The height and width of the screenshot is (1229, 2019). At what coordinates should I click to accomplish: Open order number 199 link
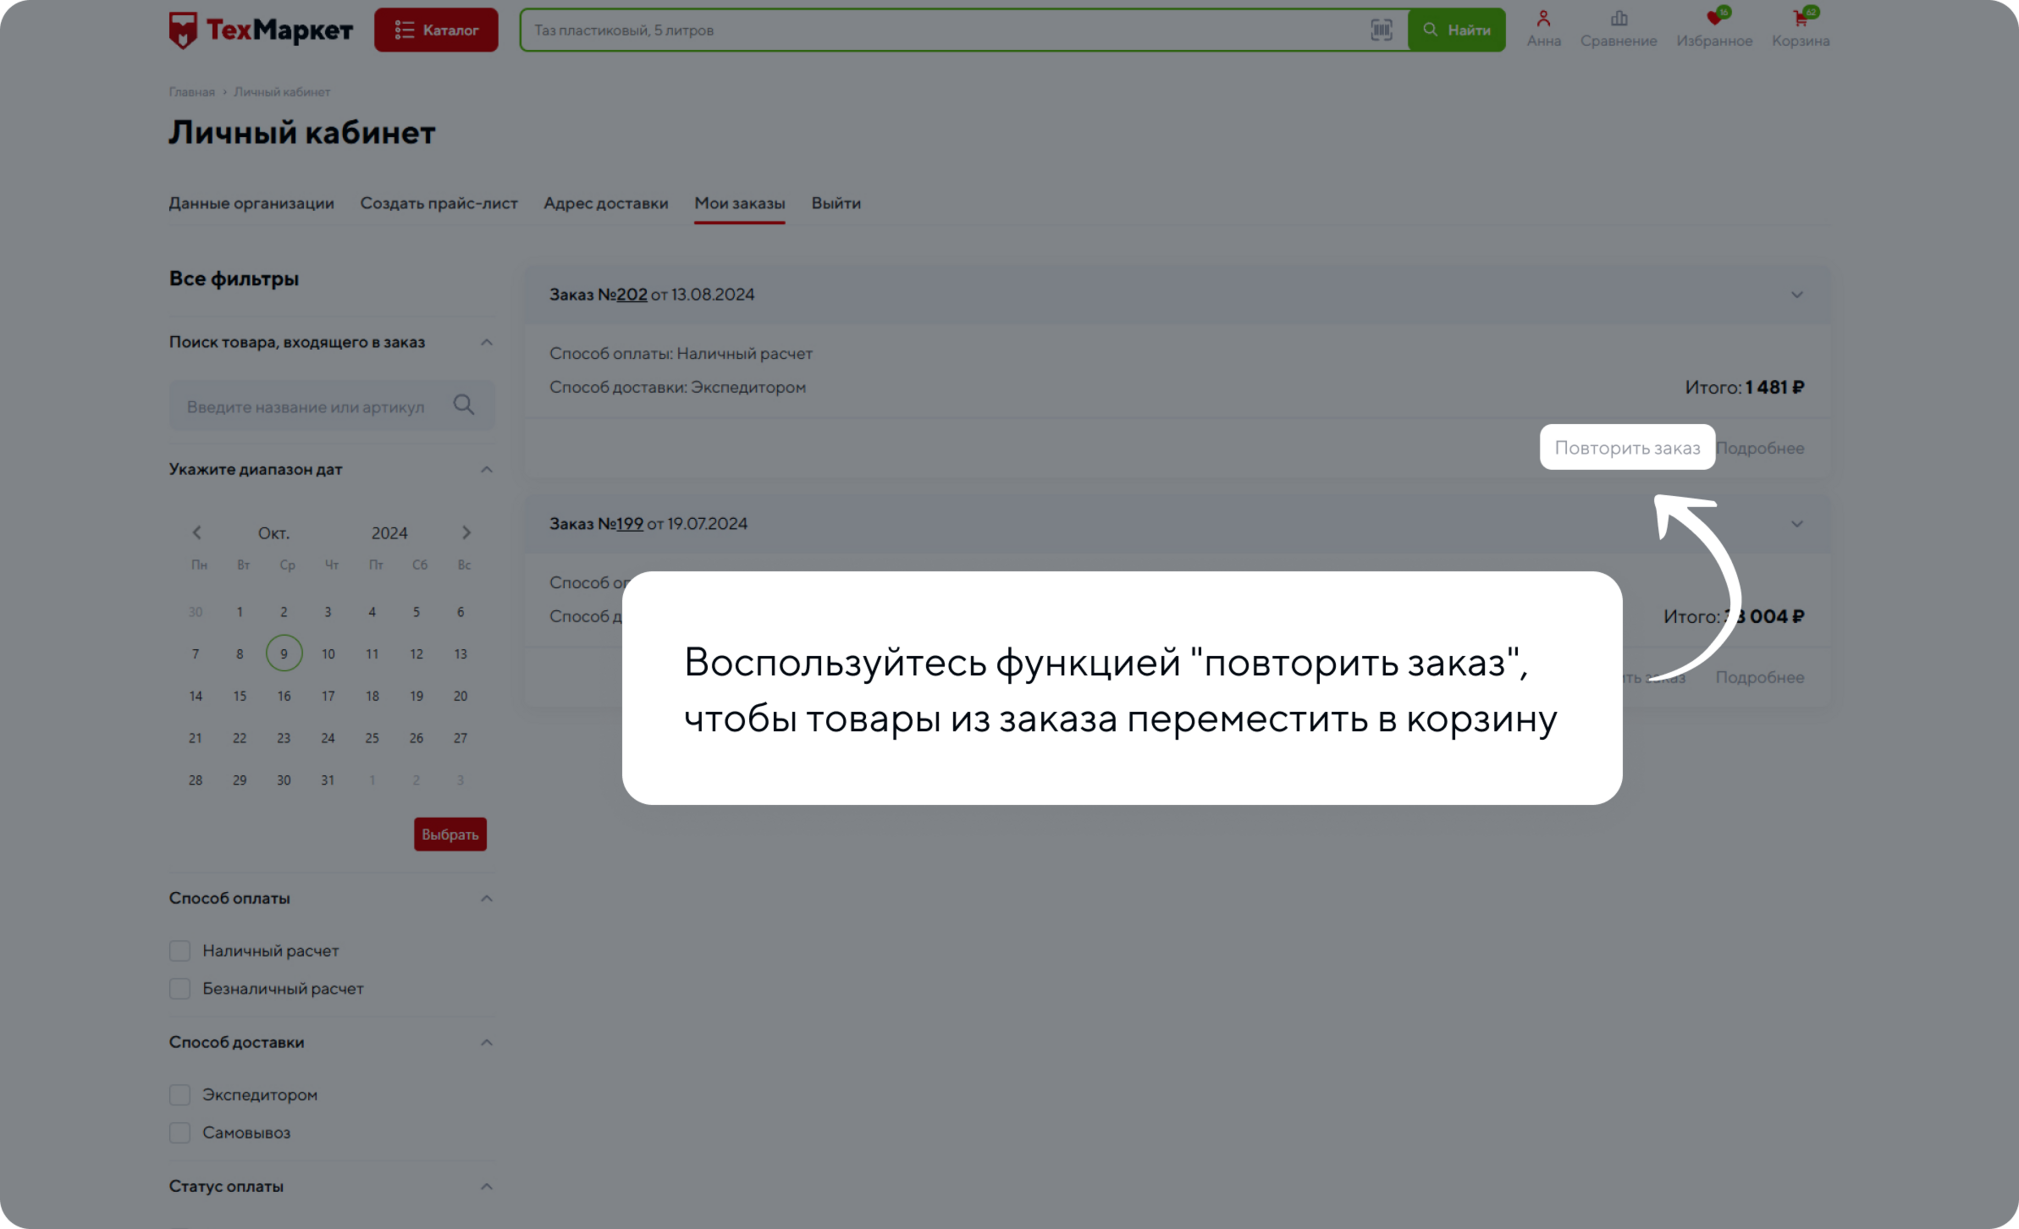(629, 524)
